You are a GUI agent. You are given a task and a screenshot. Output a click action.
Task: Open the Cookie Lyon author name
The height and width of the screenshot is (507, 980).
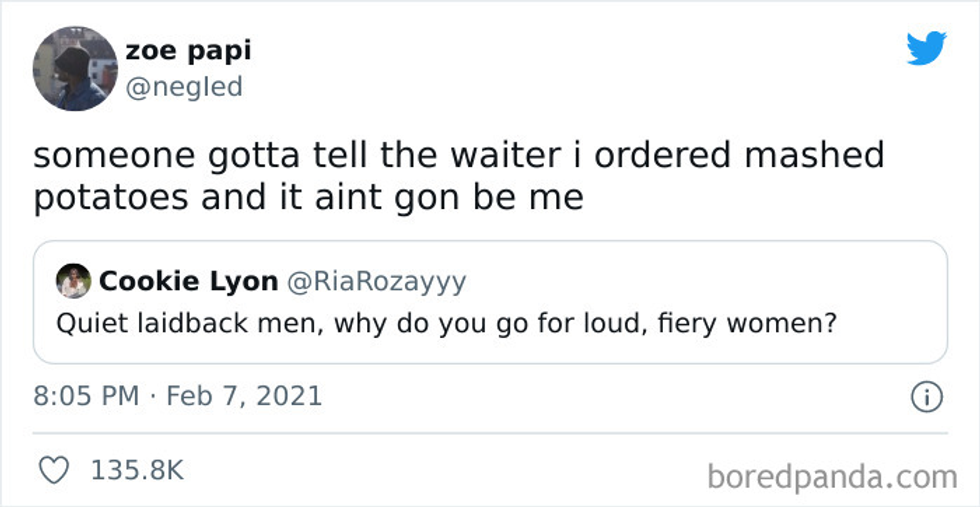[188, 282]
